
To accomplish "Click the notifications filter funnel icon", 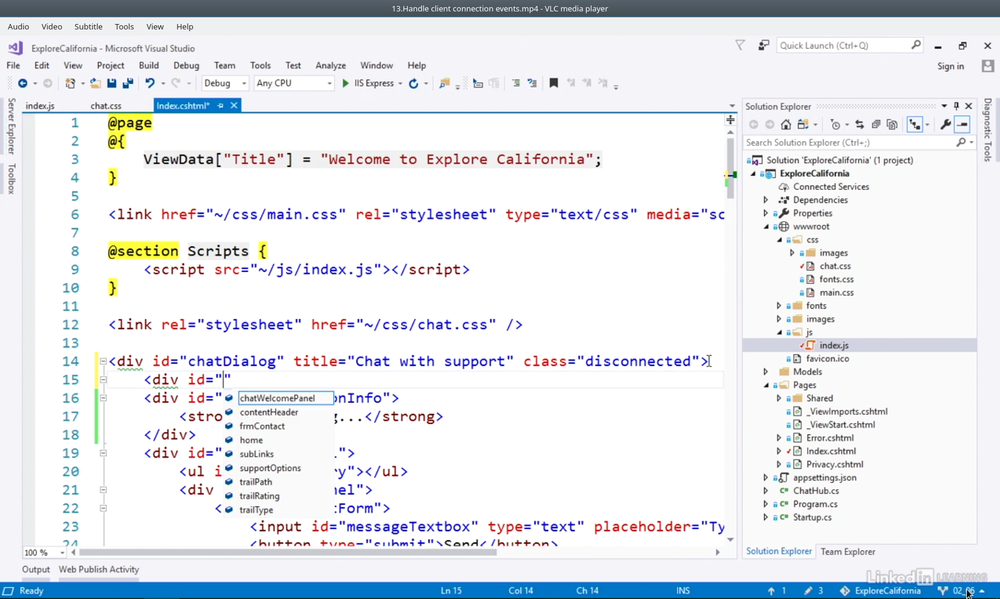I will coord(740,45).
